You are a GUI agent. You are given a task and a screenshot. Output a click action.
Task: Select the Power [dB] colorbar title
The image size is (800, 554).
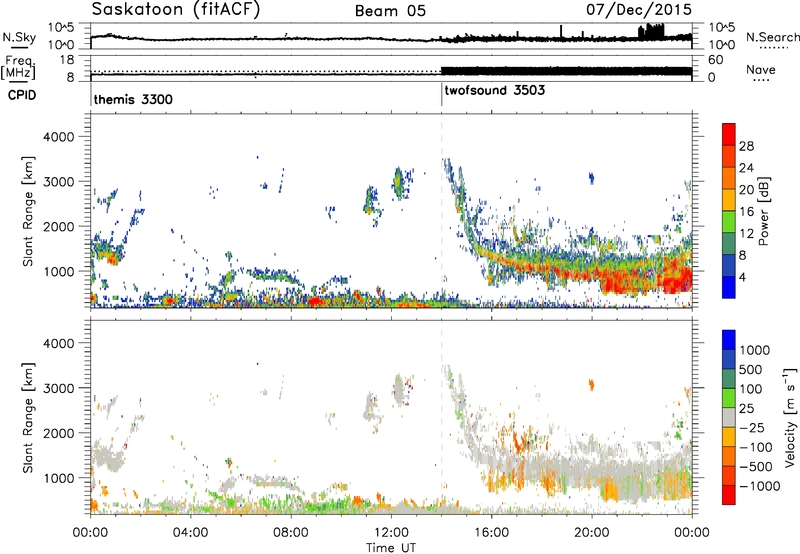pyautogui.click(x=763, y=211)
